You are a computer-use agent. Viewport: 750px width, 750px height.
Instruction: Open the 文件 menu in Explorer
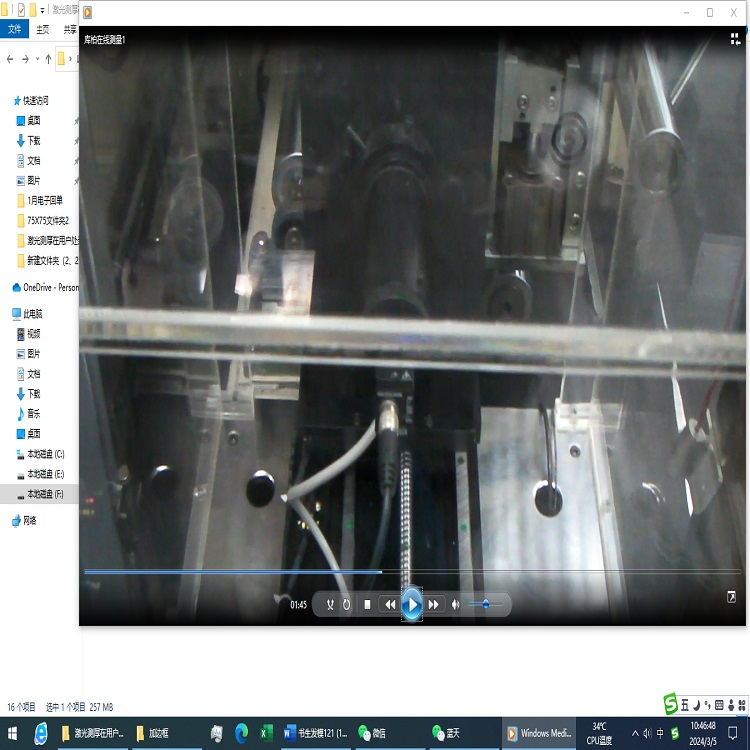tap(15, 30)
